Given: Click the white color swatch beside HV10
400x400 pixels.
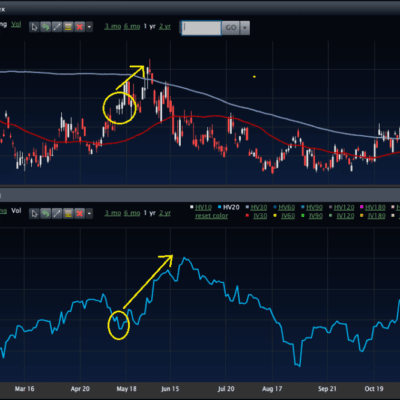Looking at the screenshot, I should [x=192, y=207].
